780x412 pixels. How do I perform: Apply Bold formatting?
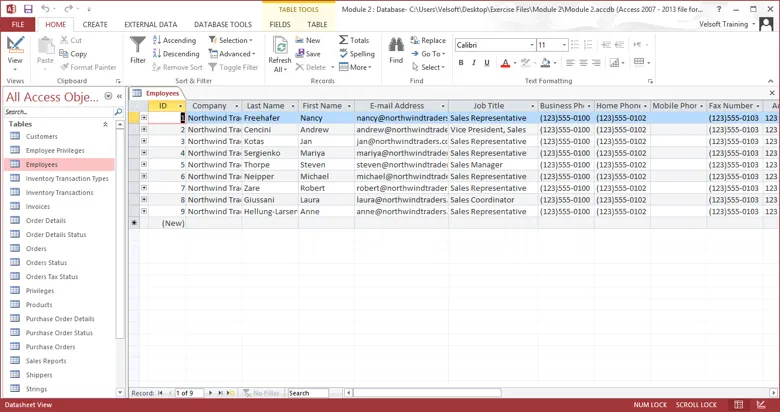461,63
